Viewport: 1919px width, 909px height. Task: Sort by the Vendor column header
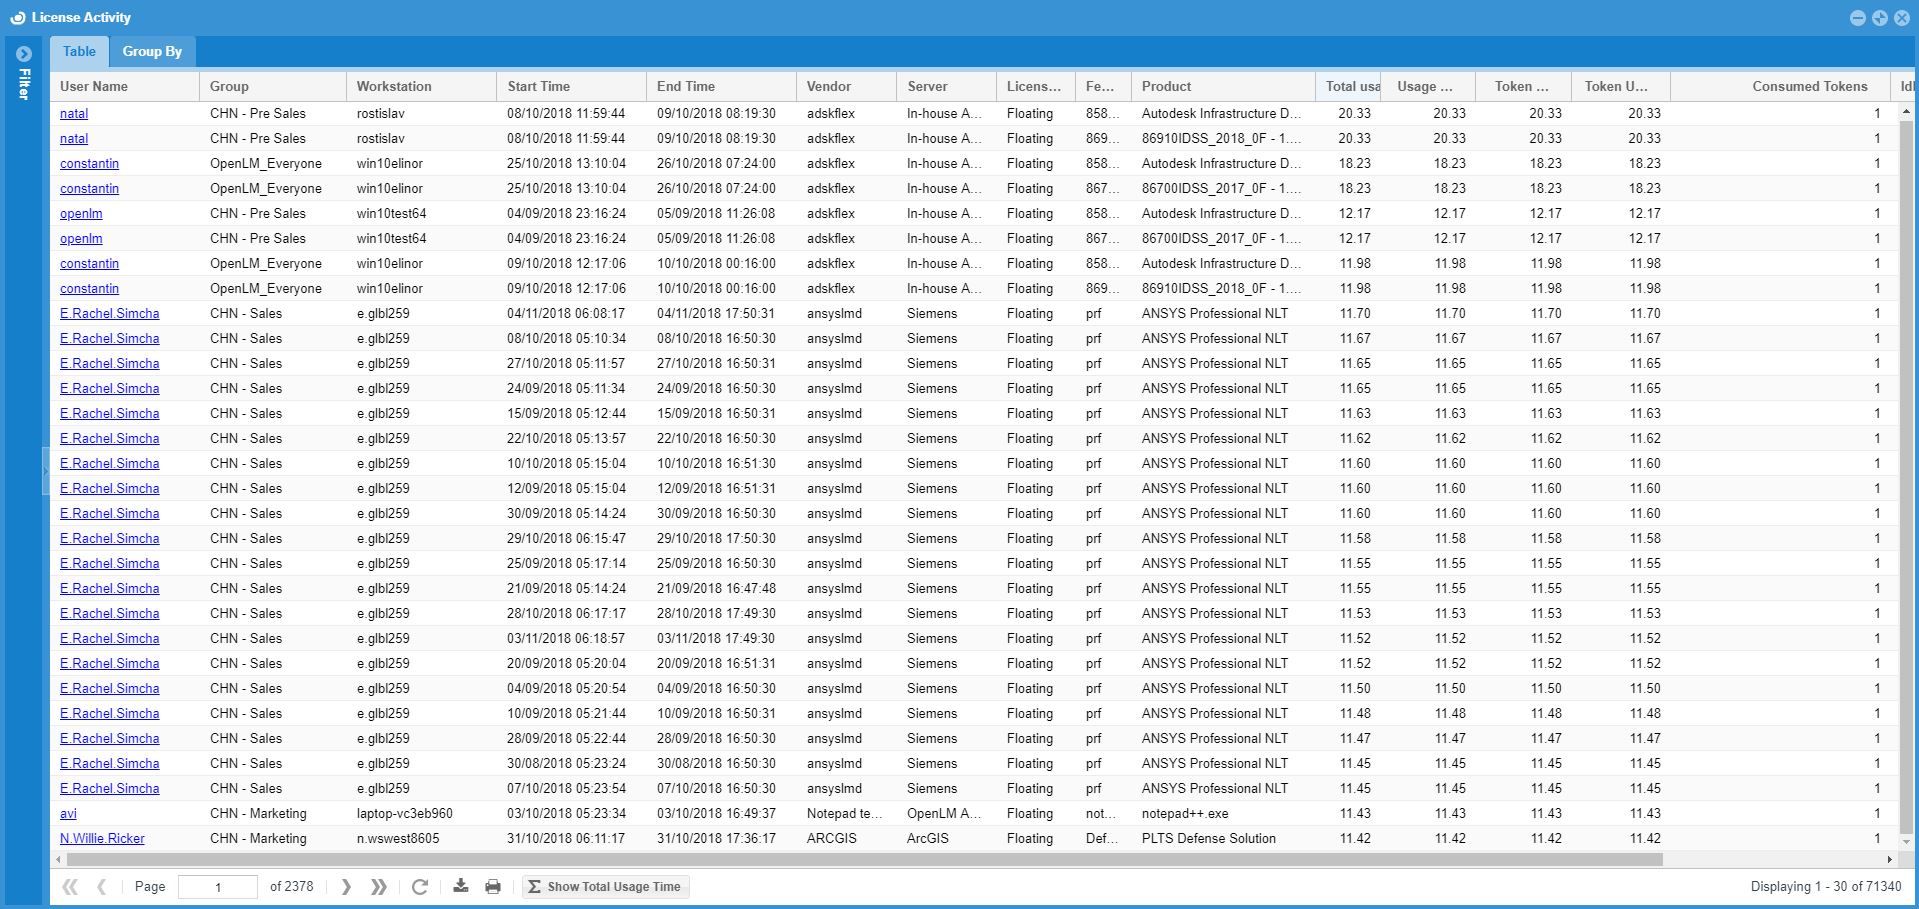coord(829,87)
